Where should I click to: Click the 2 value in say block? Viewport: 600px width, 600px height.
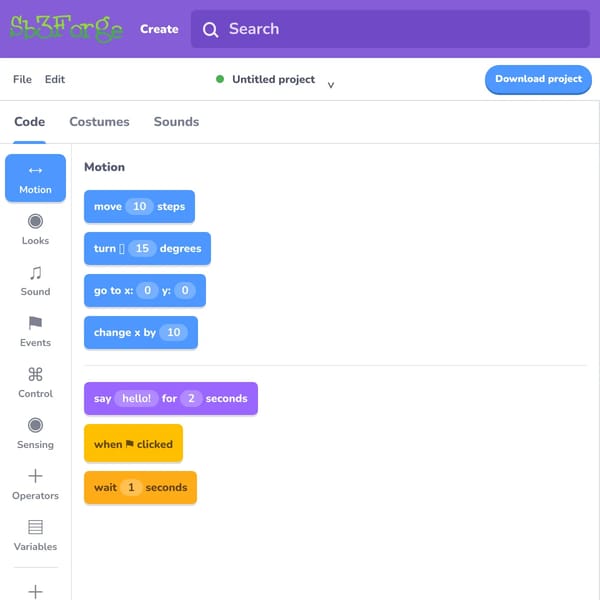(191, 398)
